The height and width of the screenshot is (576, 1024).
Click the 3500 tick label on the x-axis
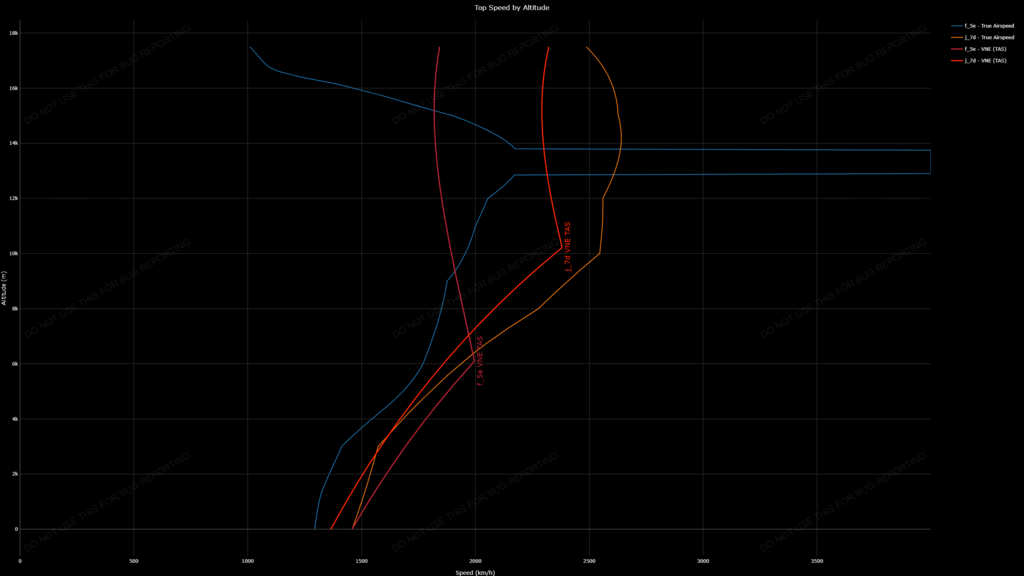pos(817,562)
